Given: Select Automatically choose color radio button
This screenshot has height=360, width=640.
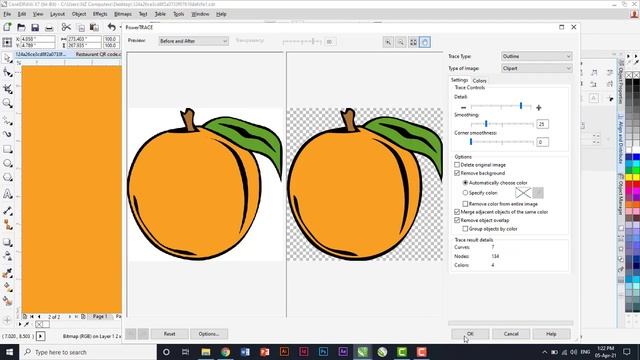Looking at the screenshot, I should coord(465,183).
